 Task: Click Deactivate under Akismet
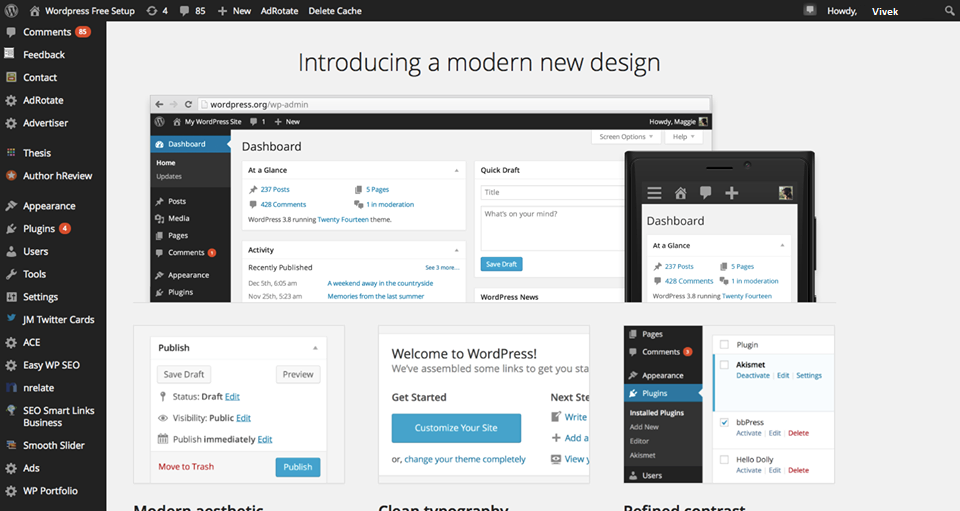pos(752,375)
